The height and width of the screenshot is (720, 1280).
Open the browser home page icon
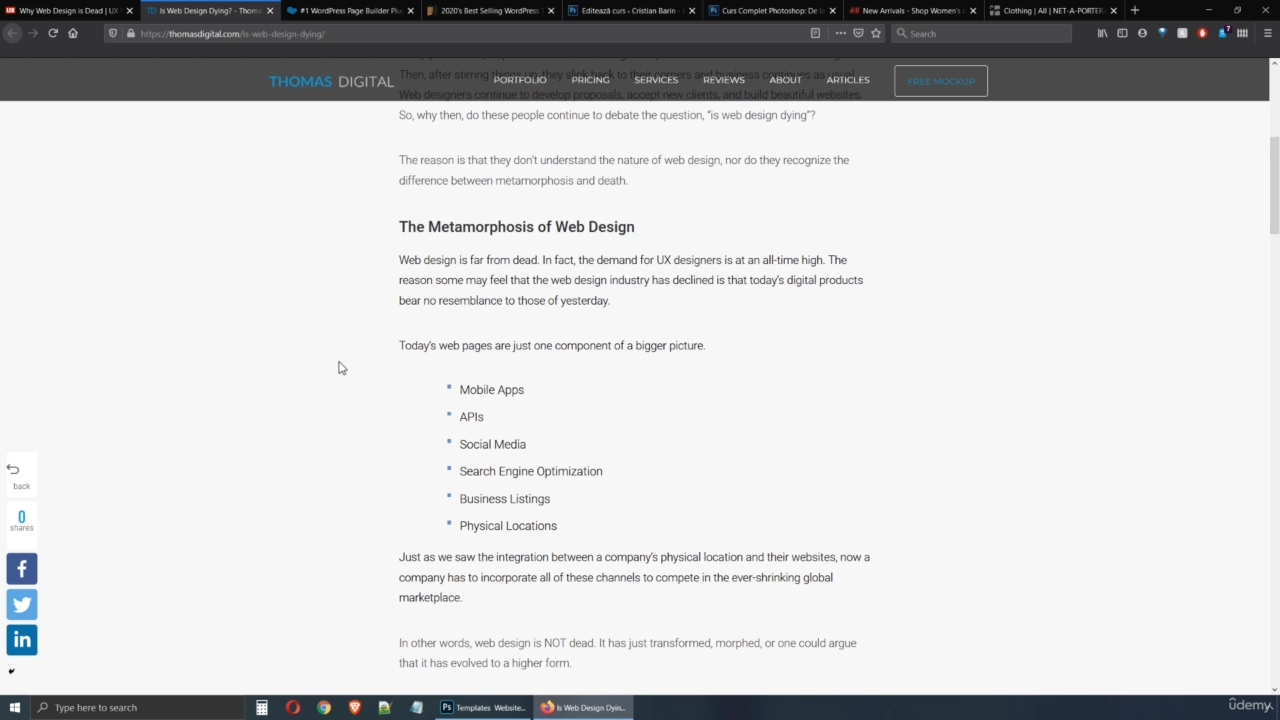(x=73, y=33)
